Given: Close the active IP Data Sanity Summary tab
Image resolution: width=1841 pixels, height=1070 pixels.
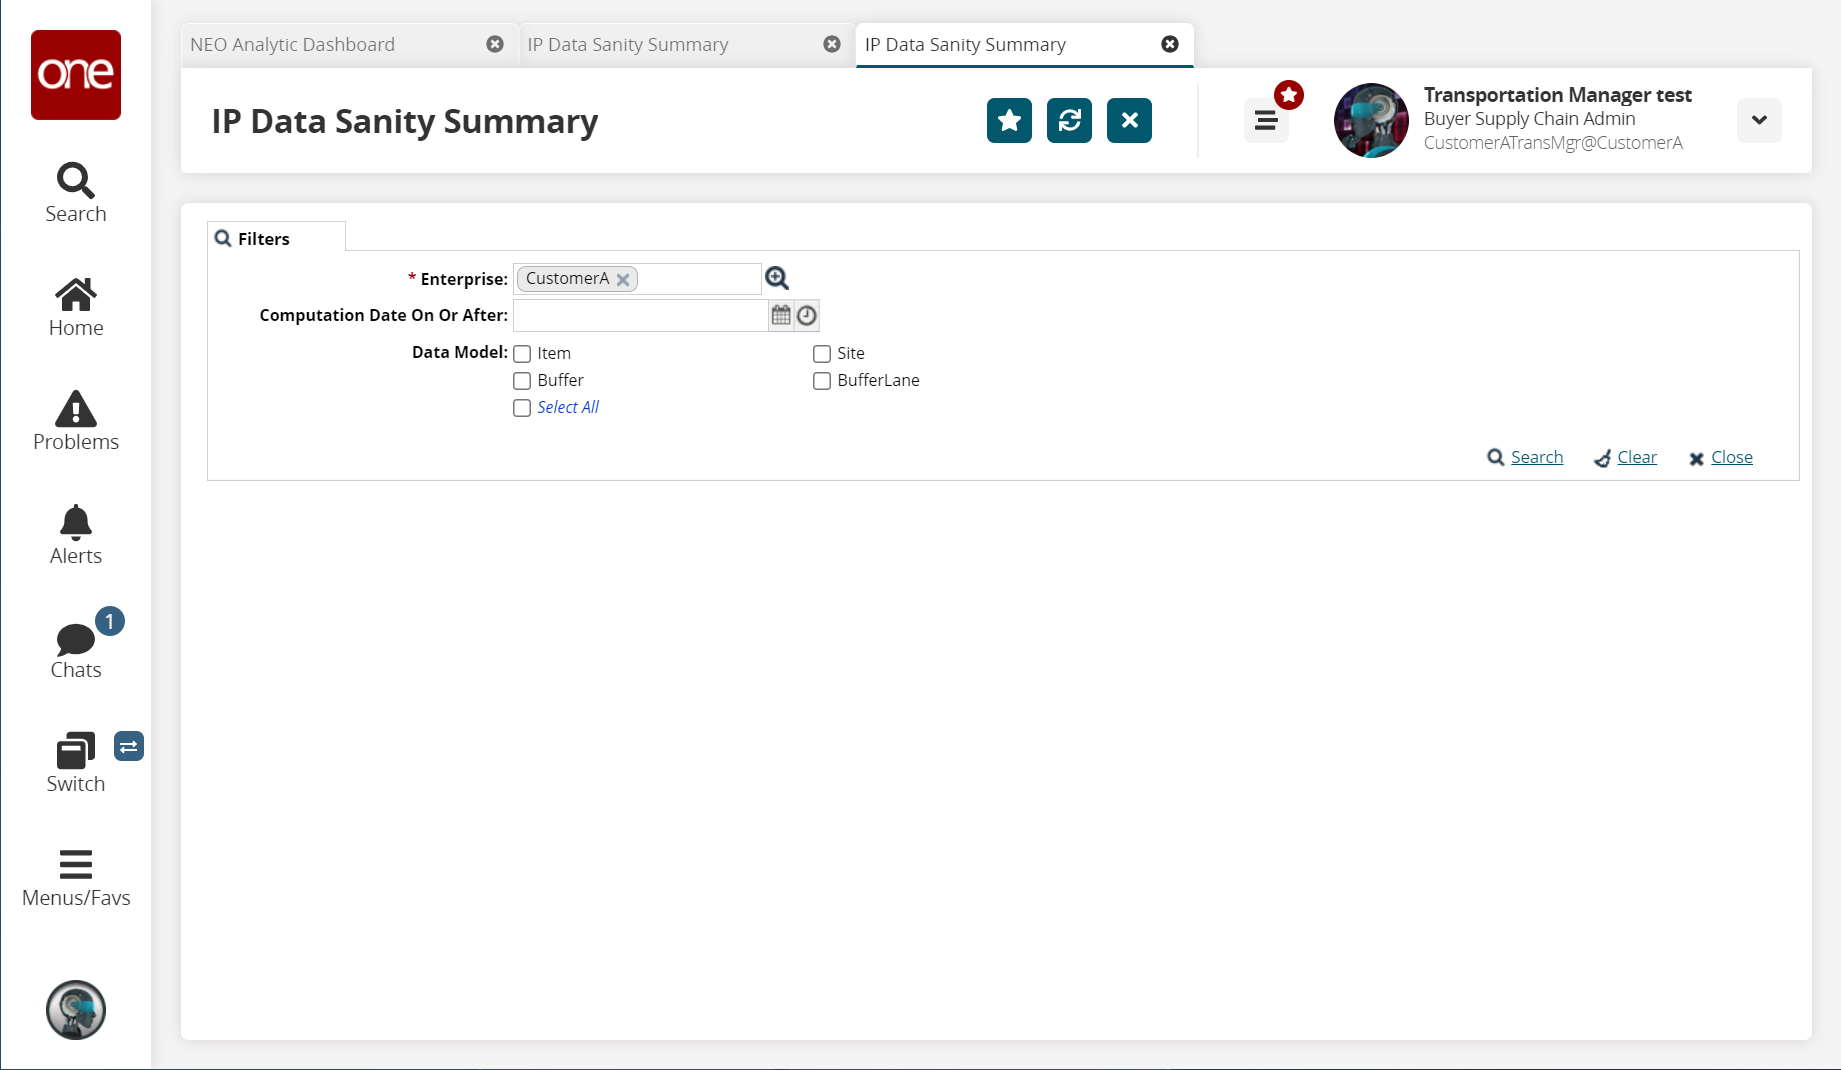Looking at the screenshot, I should click(x=1170, y=44).
